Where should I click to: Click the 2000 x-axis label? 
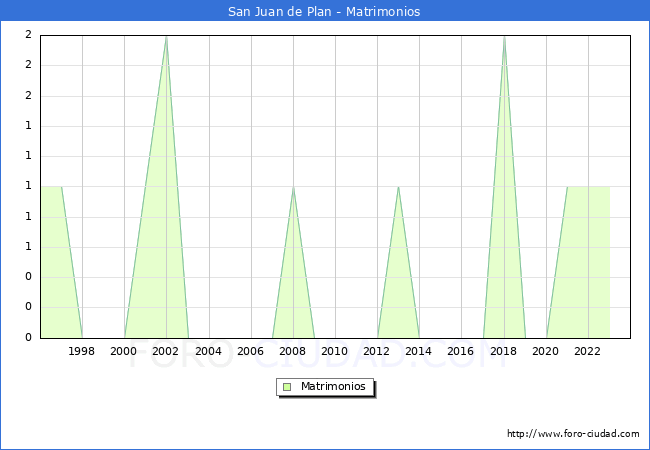click(x=124, y=351)
